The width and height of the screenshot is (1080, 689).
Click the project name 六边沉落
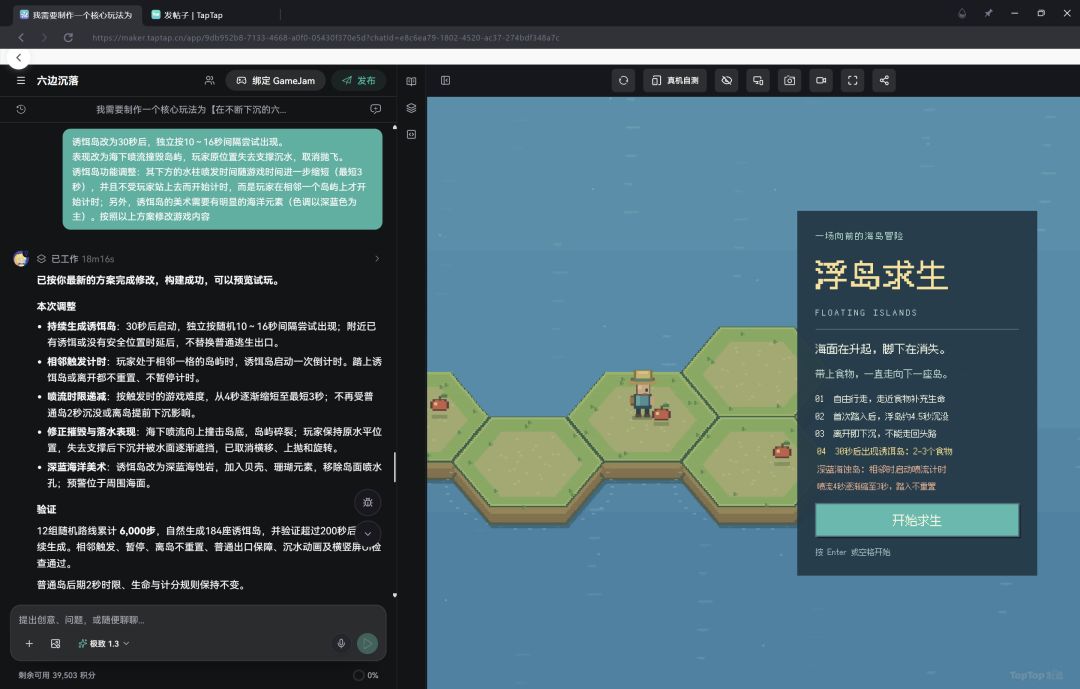pos(57,81)
